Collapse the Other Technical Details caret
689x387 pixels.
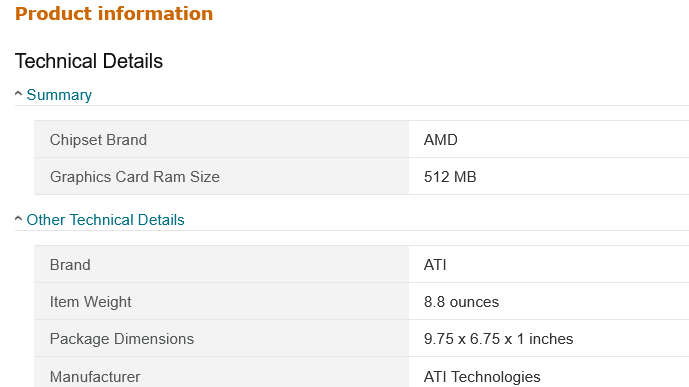click(x=18, y=218)
